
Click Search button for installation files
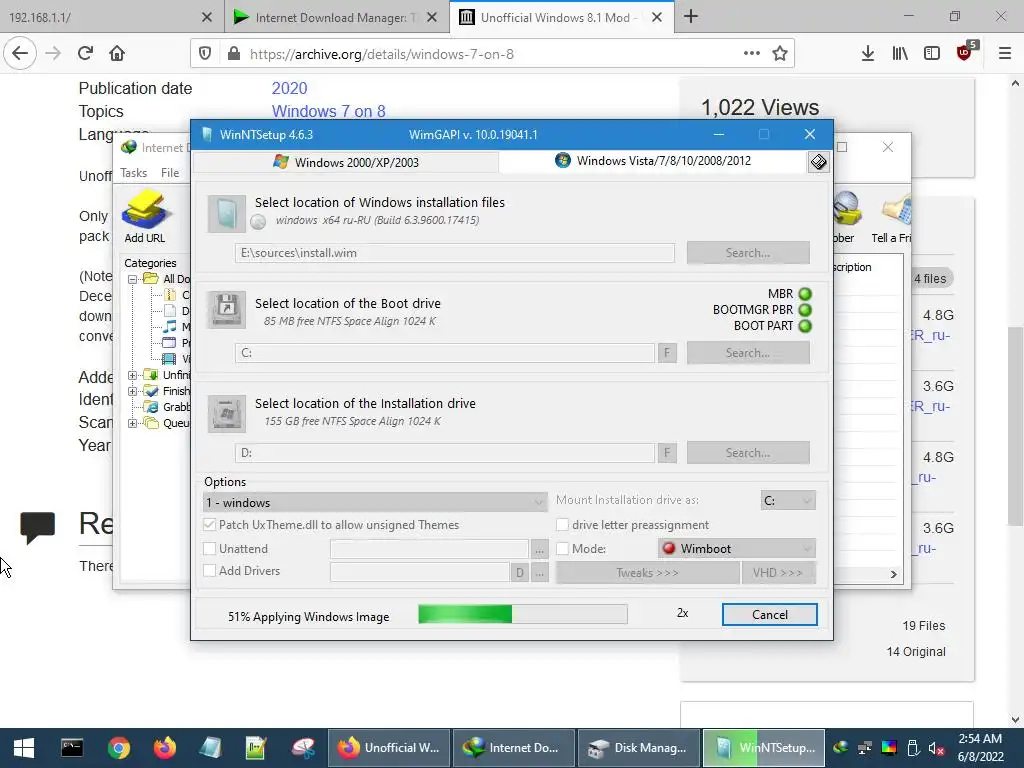tap(748, 253)
